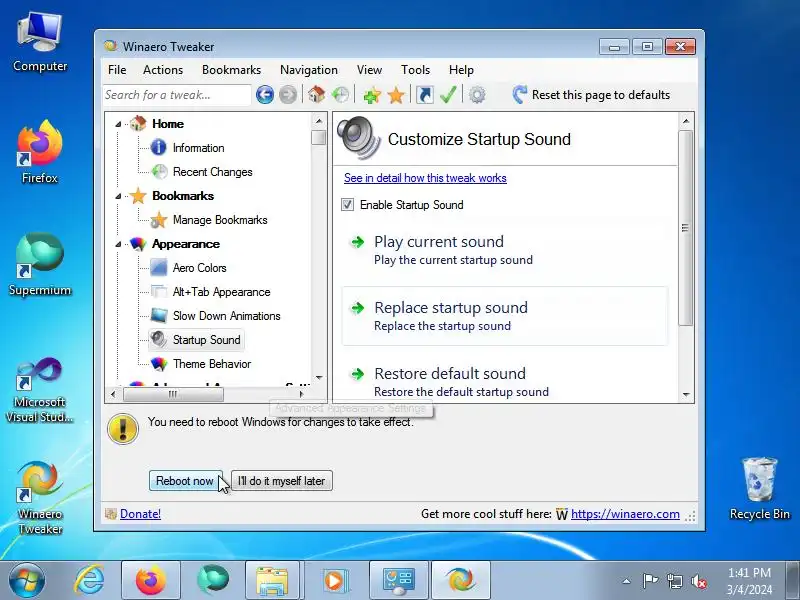The image size is (800, 600).
Task: Click the blue Back arrow toolbar icon
Action: [265, 95]
